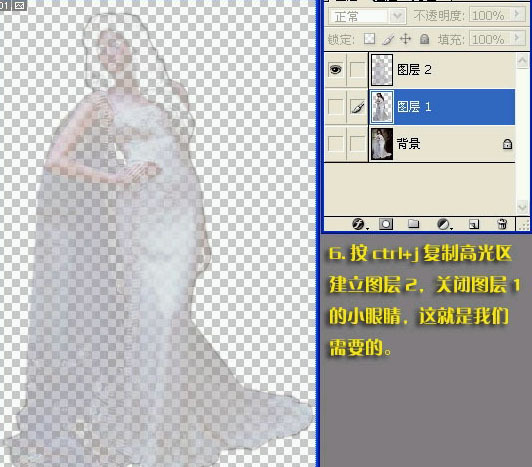Show 图层 1 visibility box
The height and width of the screenshot is (467, 532).
(336, 107)
